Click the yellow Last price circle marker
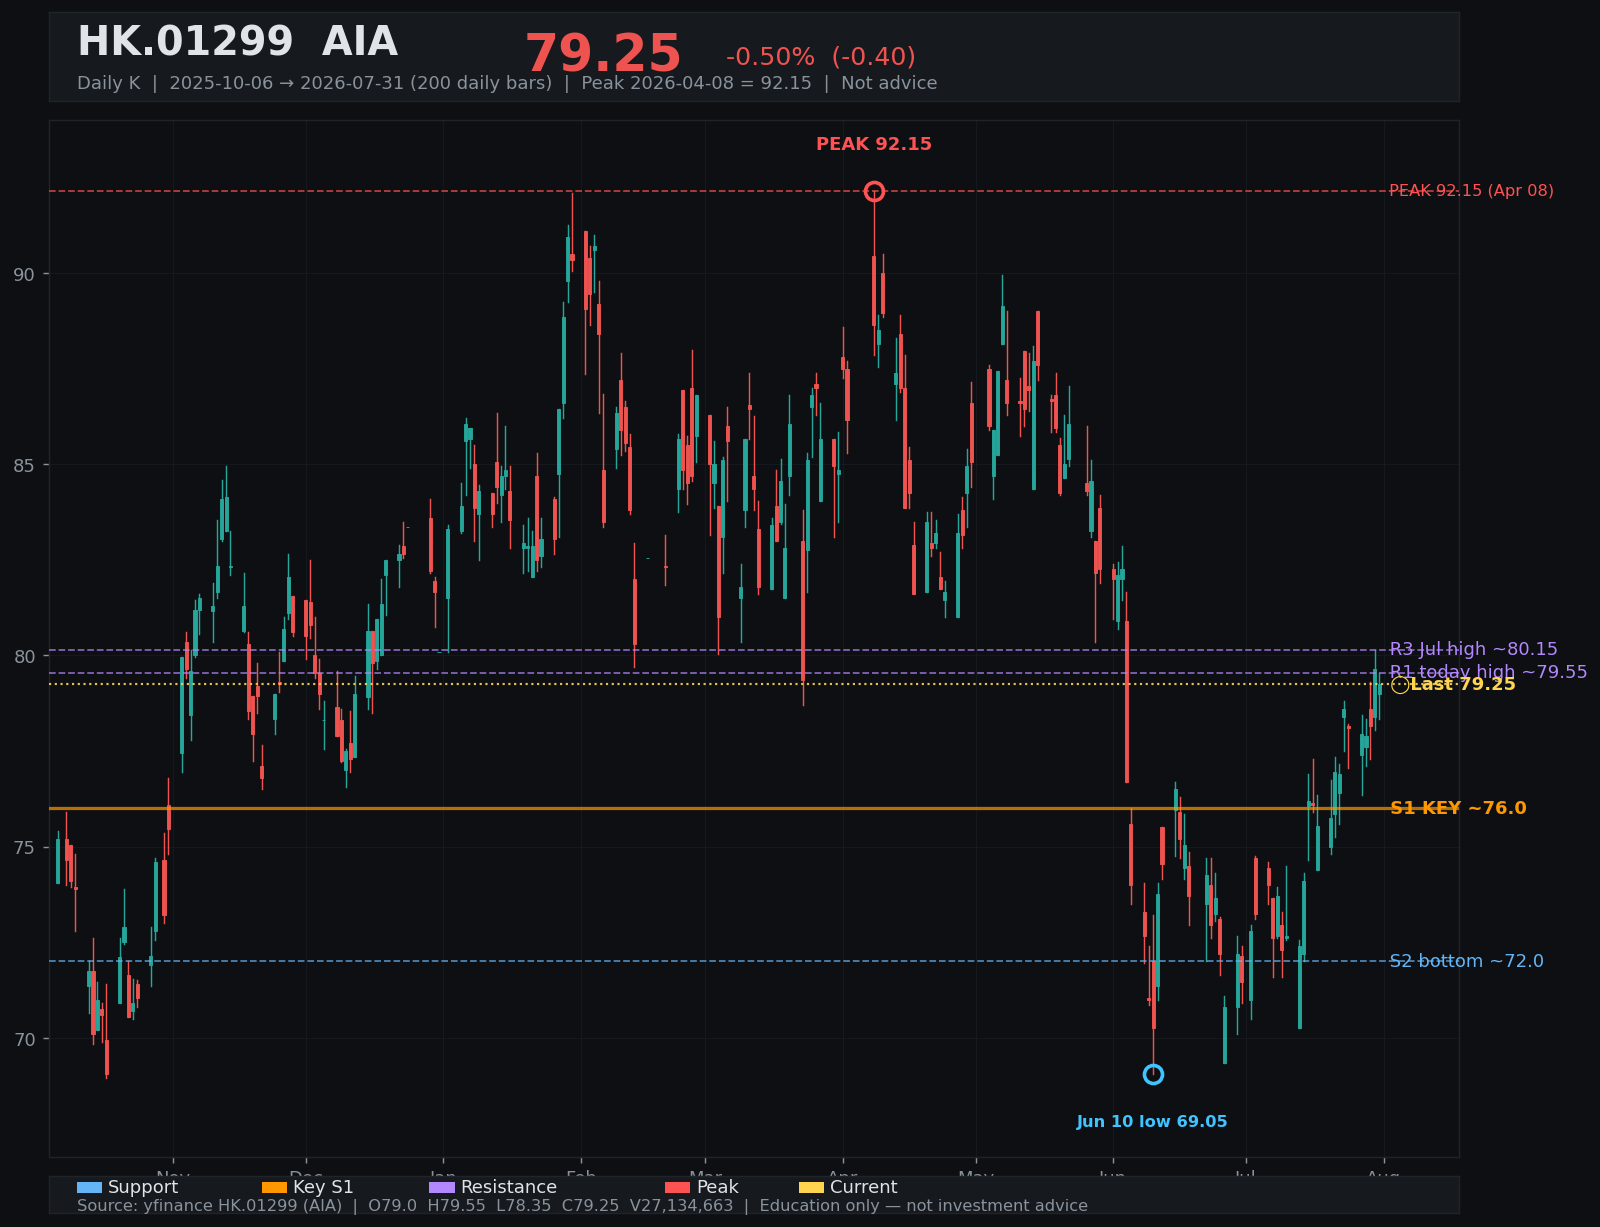 (x=1400, y=684)
